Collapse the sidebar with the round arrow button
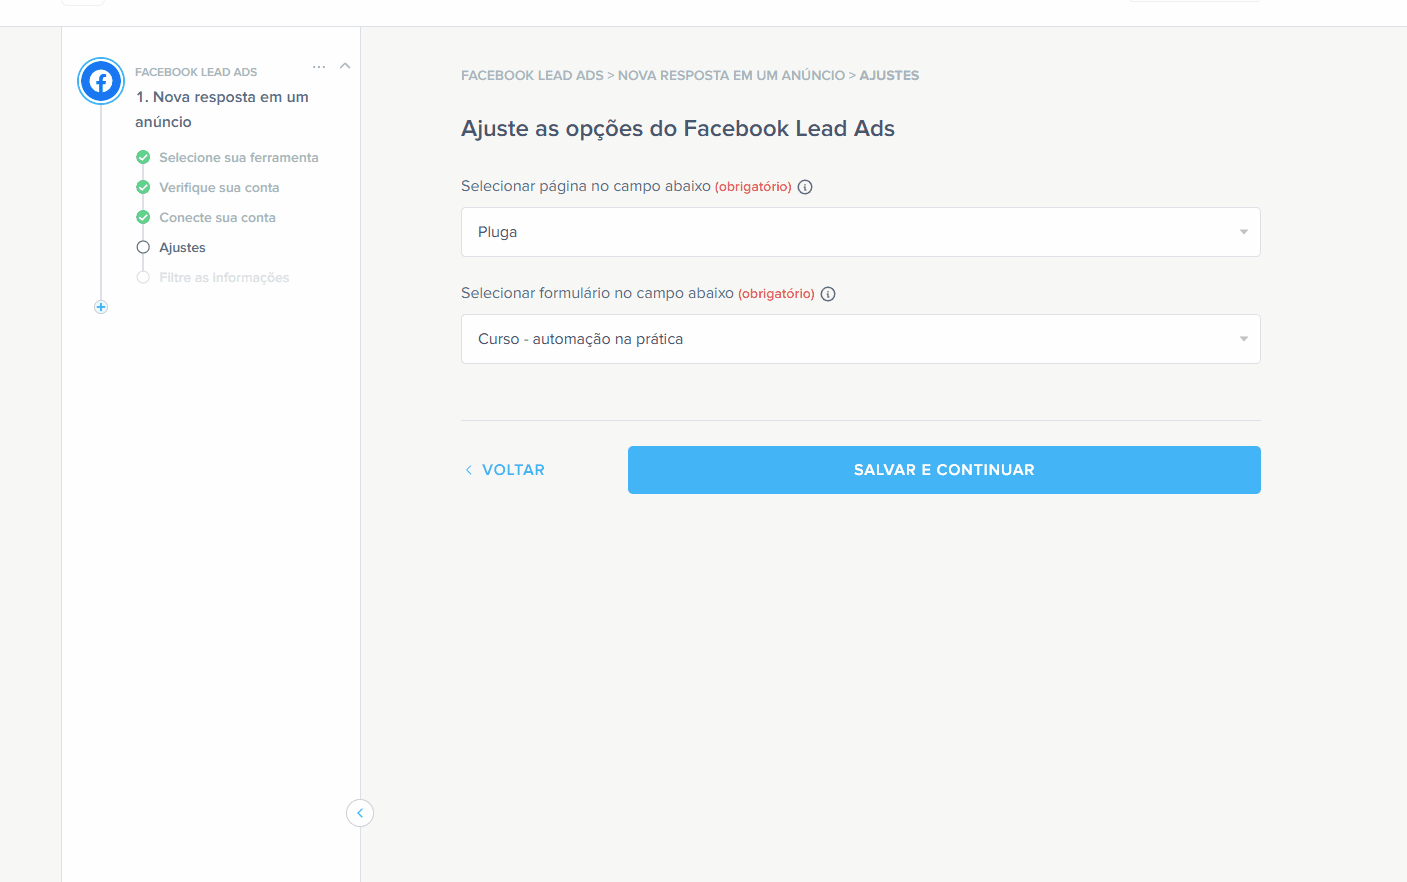The image size is (1407, 882). [x=360, y=813]
